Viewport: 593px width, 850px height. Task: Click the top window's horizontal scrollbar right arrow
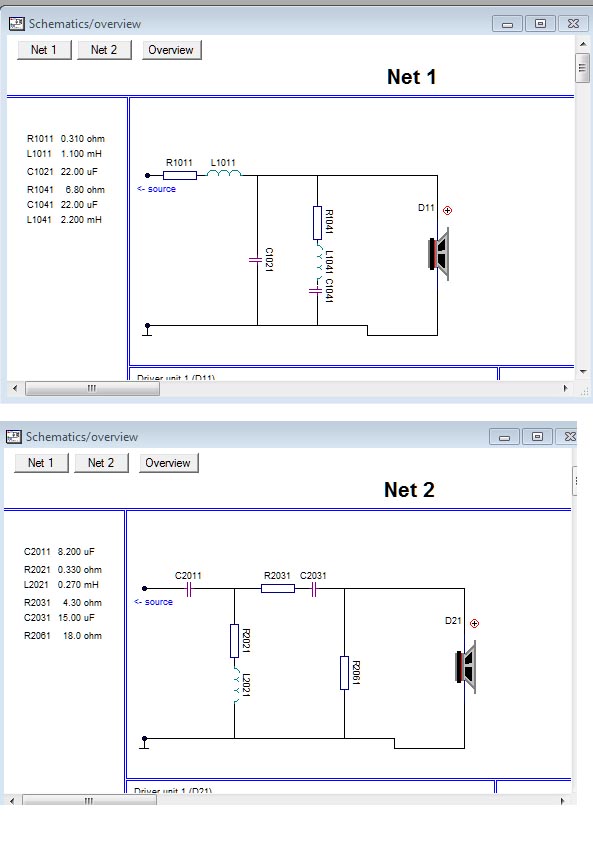click(566, 388)
